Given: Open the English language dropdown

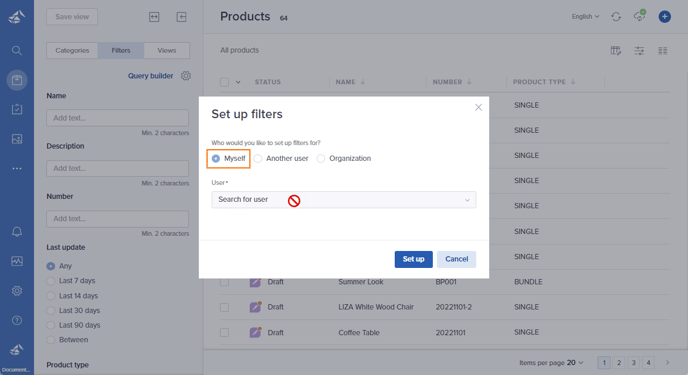Looking at the screenshot, I should pyautogui.click(x=585, y=17).
